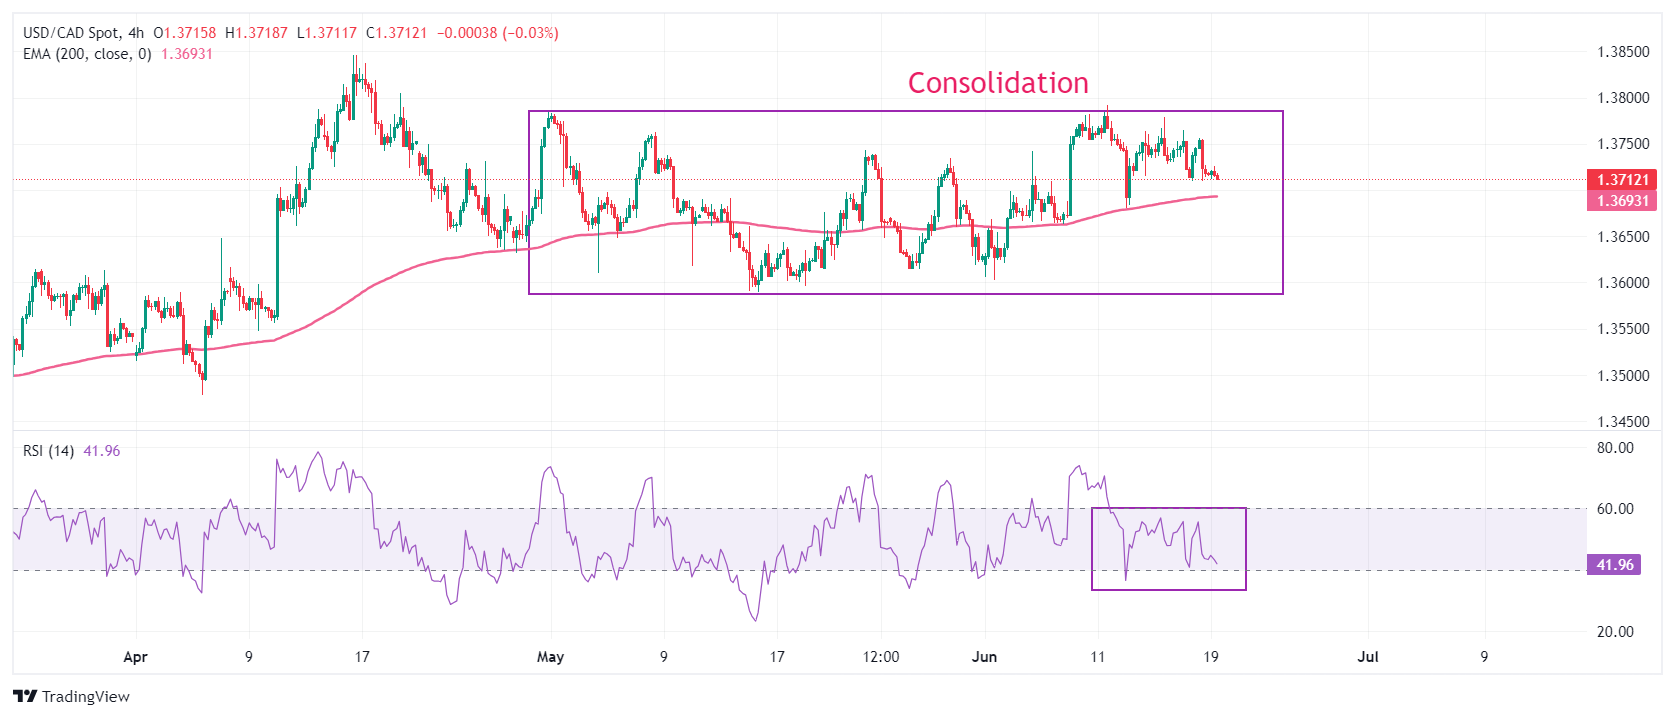Click the 1.35000 price axis label

tap(1623, 376)
